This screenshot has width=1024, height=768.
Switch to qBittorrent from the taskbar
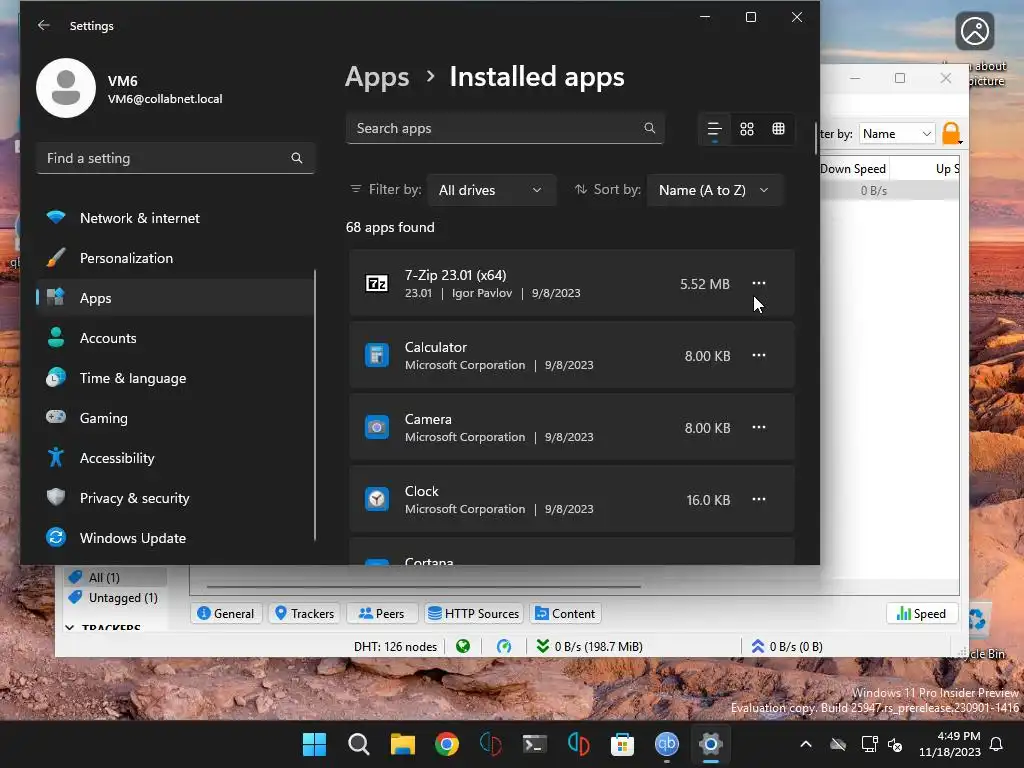pos(667,744)
